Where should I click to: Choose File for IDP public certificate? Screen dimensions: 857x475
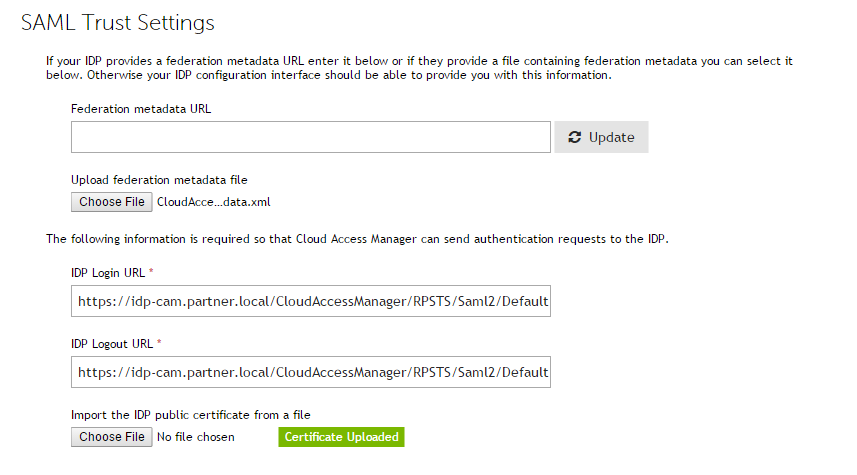click(112, 437)
